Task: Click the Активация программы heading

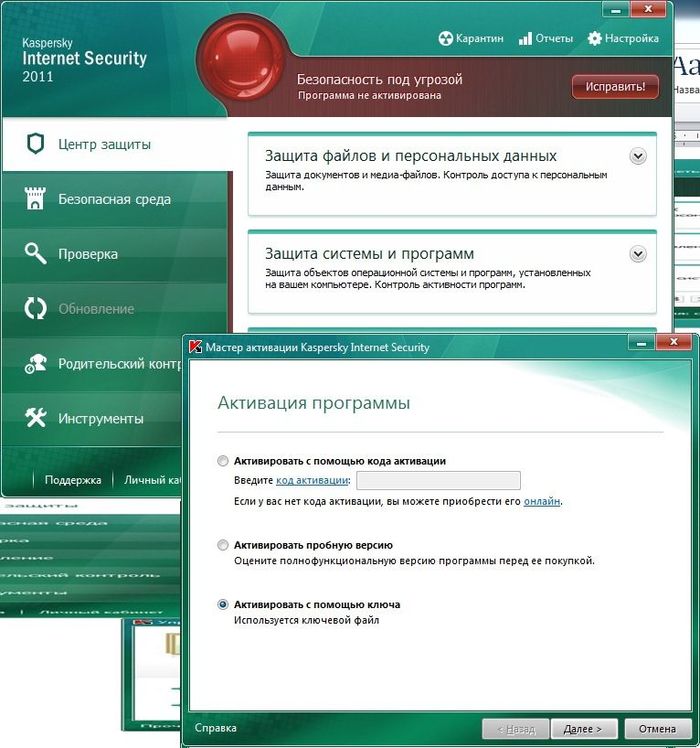Action: pyautogui.click(x=313, y=403)
